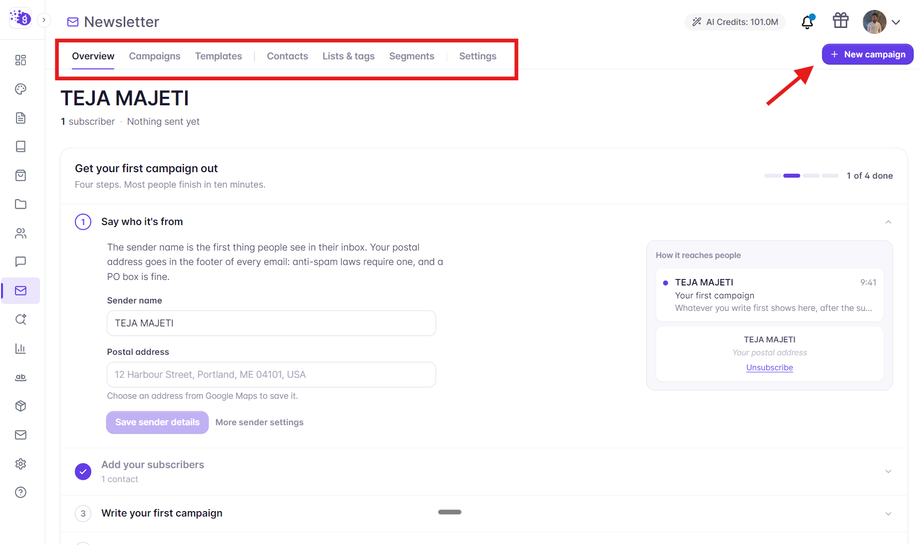Open the dashboard grid icon in sidebar
The height and width of the screenshot is (545, 919).
(21, 60)
